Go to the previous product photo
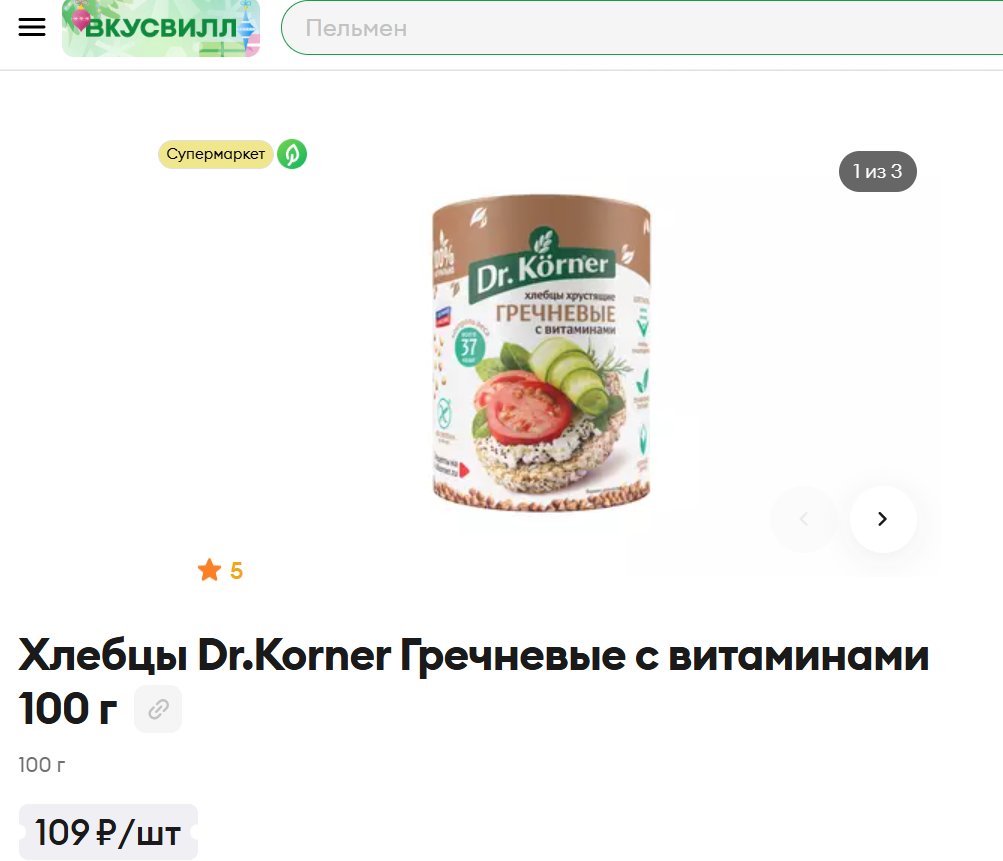 [x=804, y=519]
